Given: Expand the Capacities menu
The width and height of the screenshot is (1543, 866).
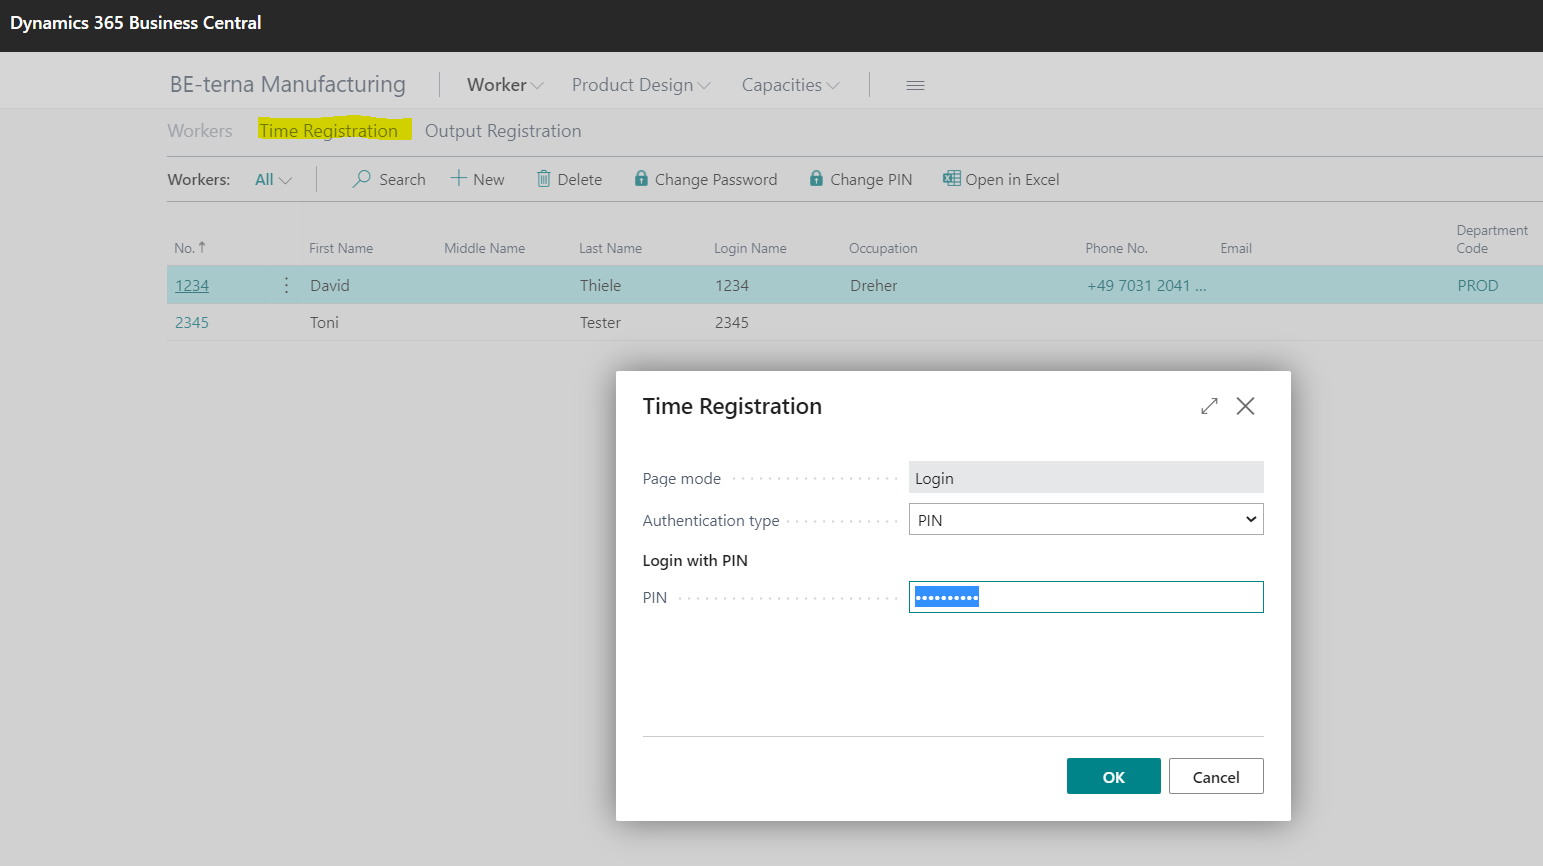Looking at the screenshot, I should coord(790,85).
